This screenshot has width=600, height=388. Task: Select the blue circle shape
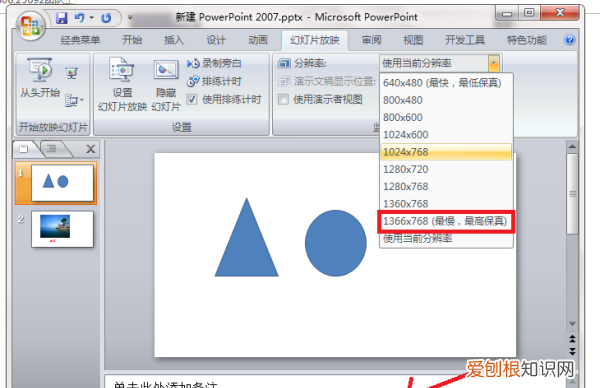pyautogui.click(x=336, y=243)
